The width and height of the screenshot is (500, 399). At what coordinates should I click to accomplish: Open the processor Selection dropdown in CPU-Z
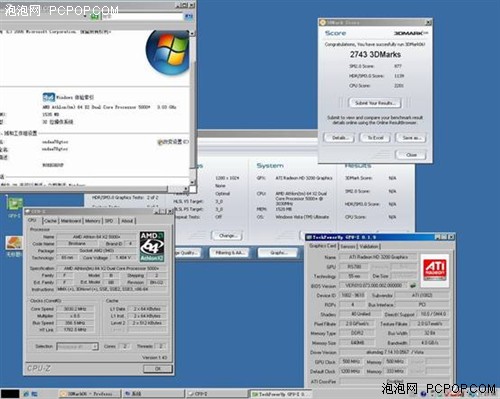(x=77, y=347)
